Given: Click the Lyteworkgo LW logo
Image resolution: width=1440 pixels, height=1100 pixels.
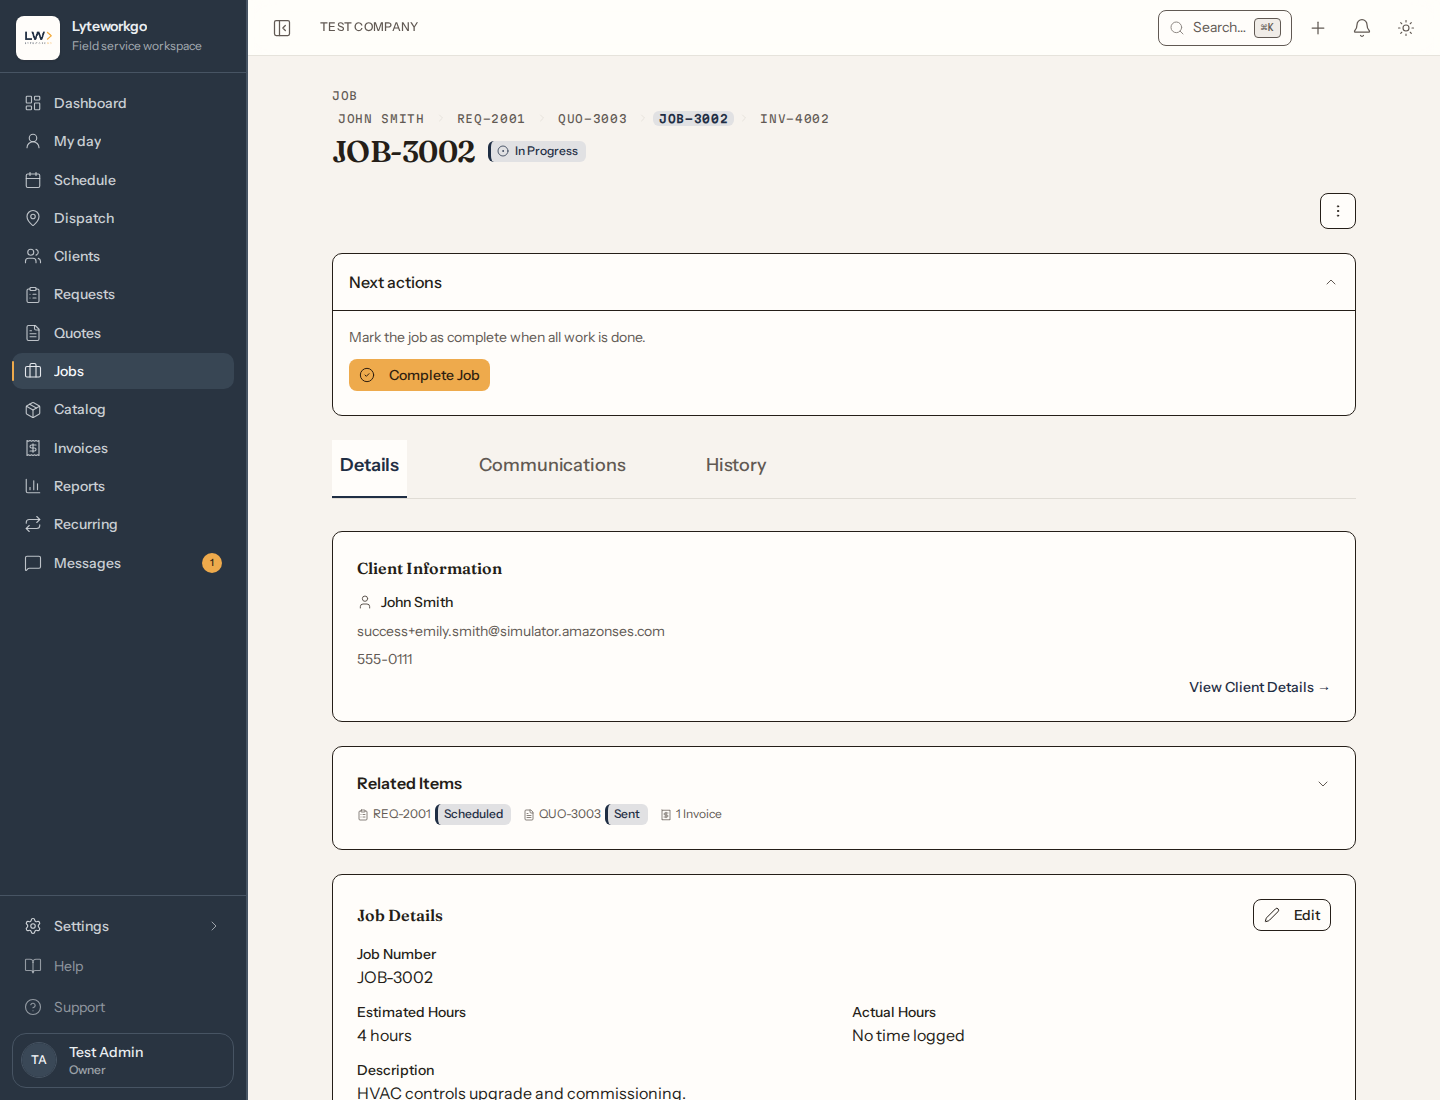Looking at the screenshot, I should (x=38, y=38).
